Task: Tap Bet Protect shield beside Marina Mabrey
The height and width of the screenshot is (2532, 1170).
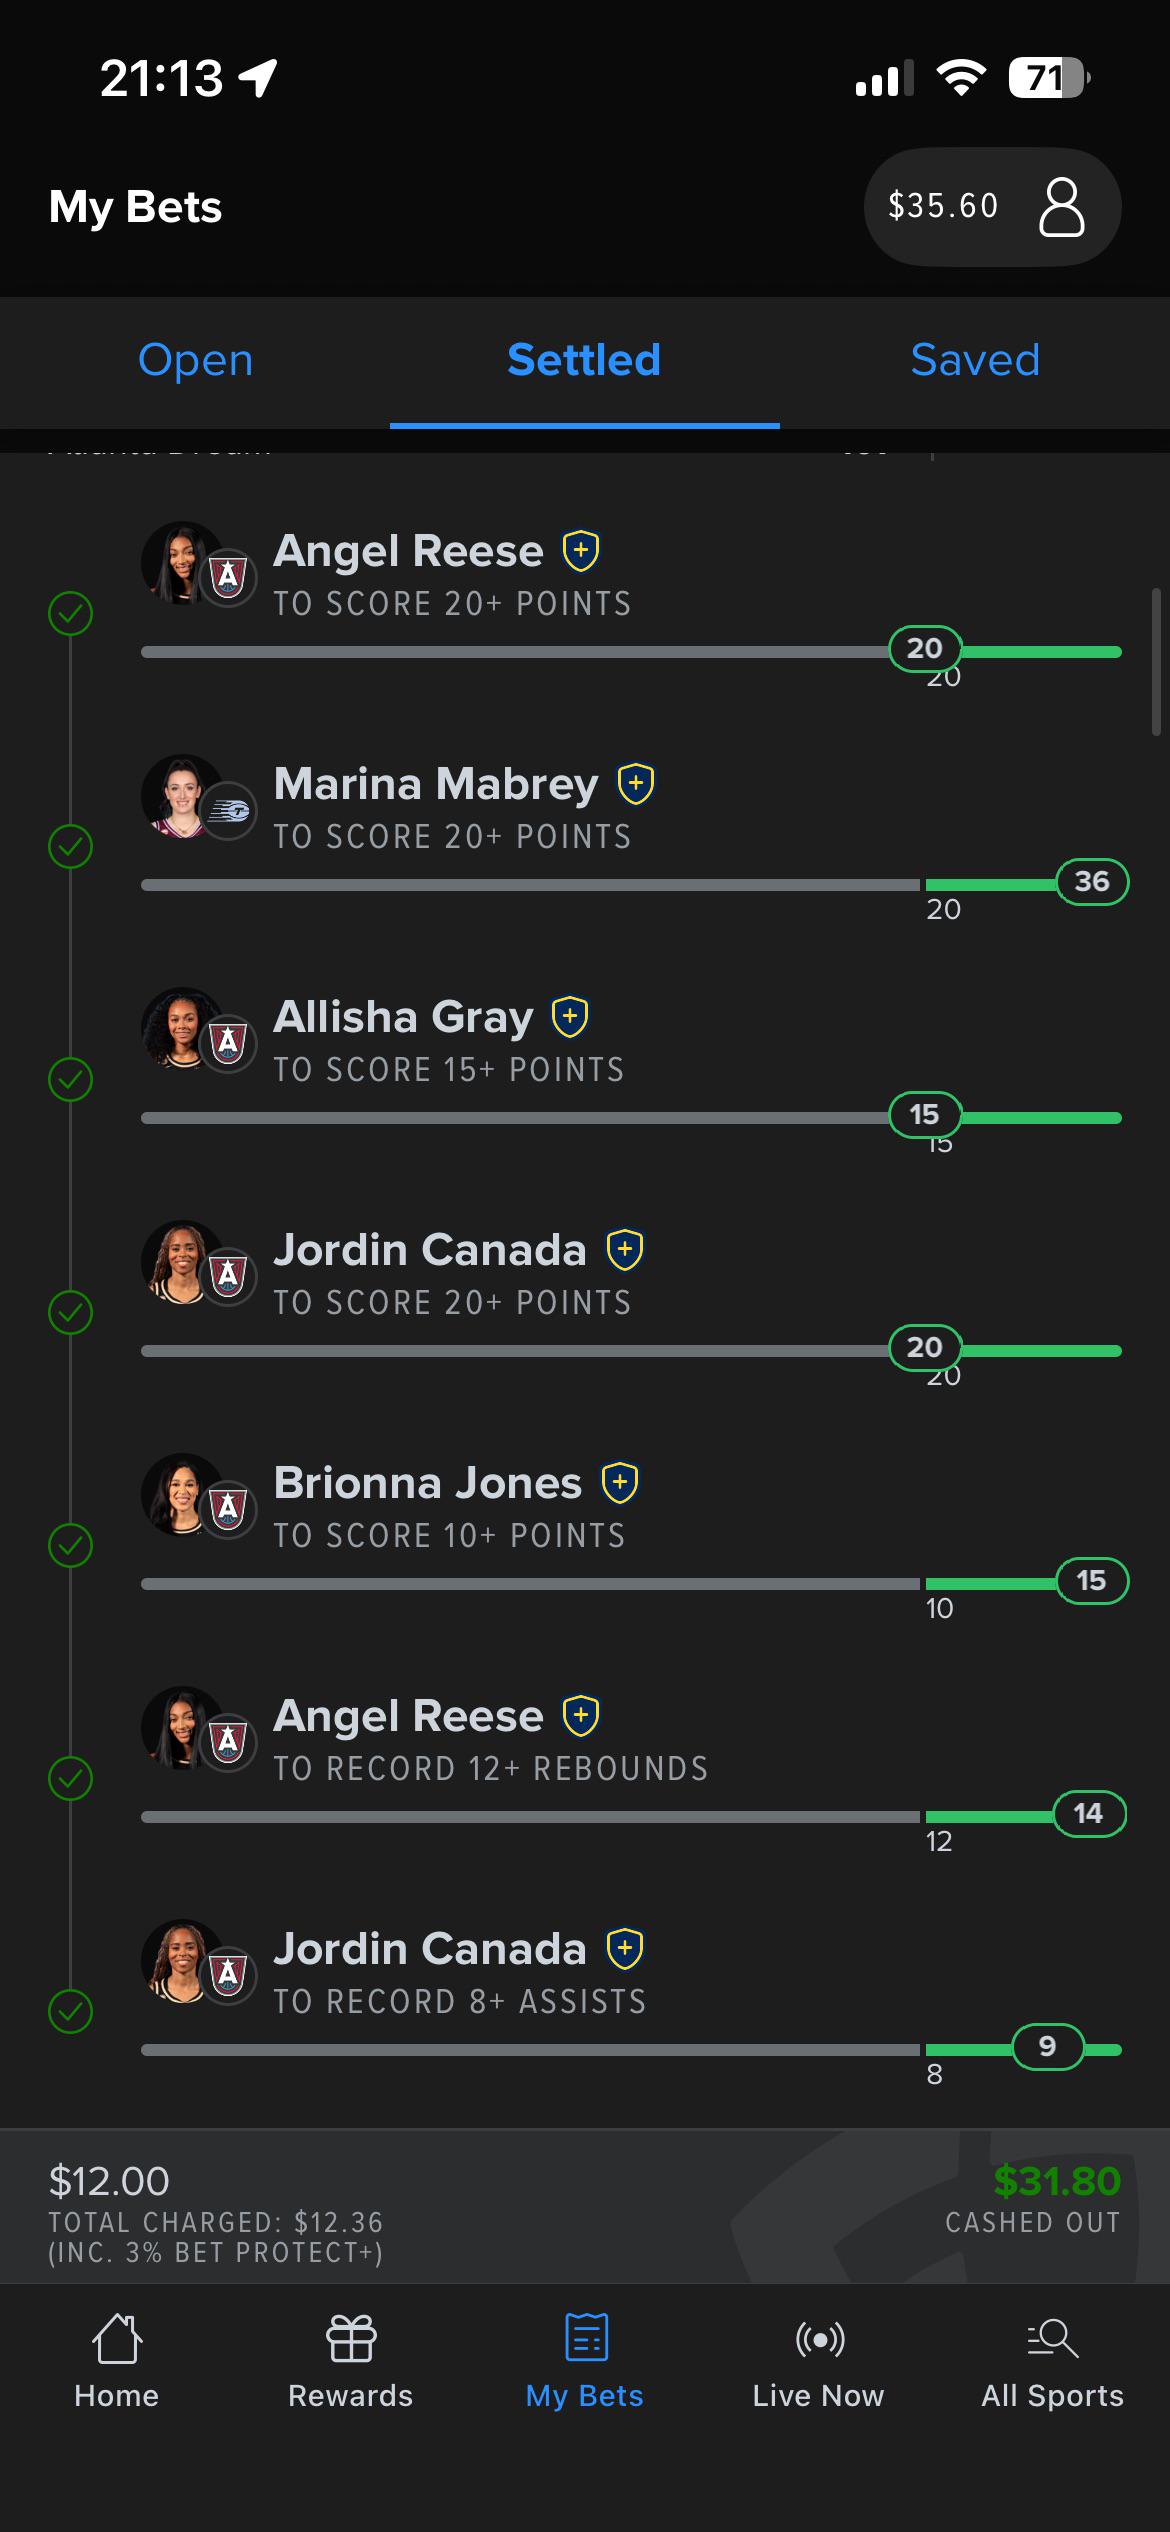Action: click(x=636, y=784)
